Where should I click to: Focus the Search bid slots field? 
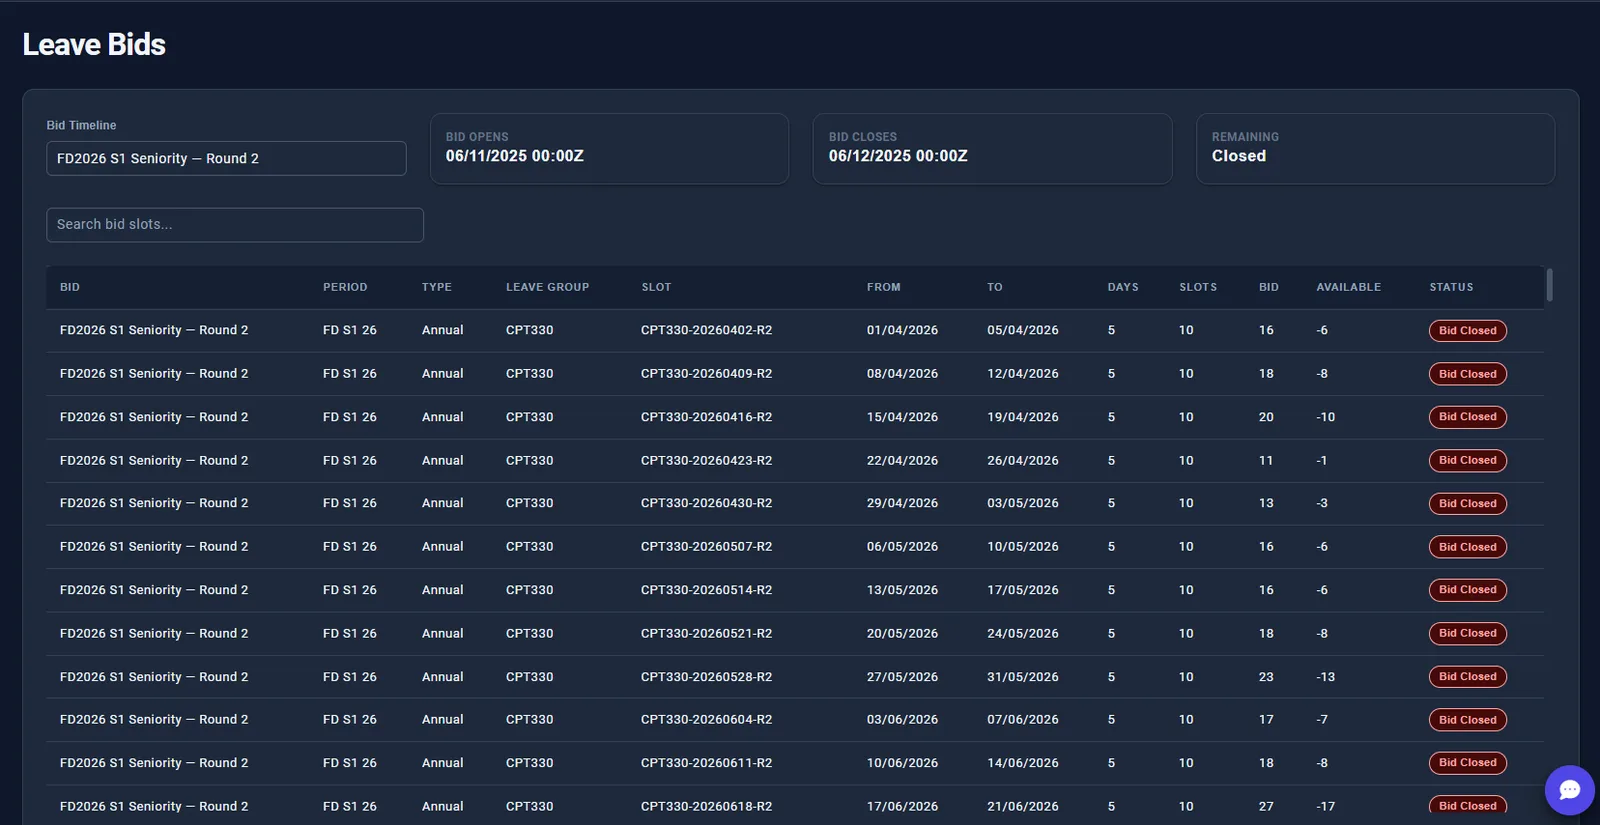tap(235, 225)
